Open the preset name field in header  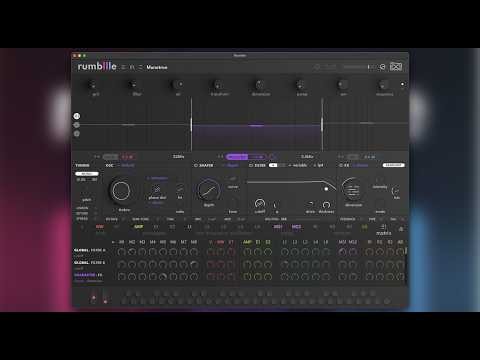157,67
